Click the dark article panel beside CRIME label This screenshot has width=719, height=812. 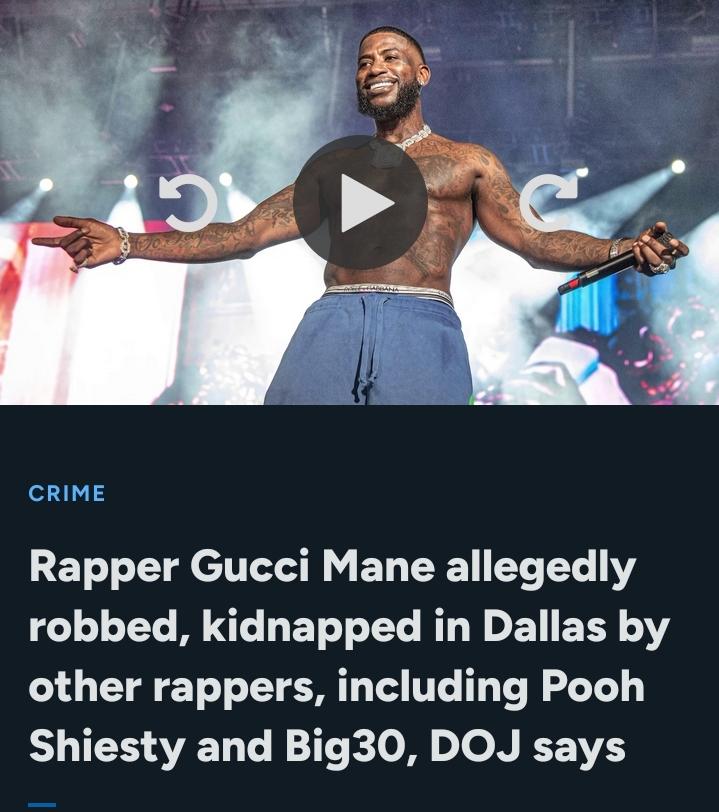[x=409, y=493]
